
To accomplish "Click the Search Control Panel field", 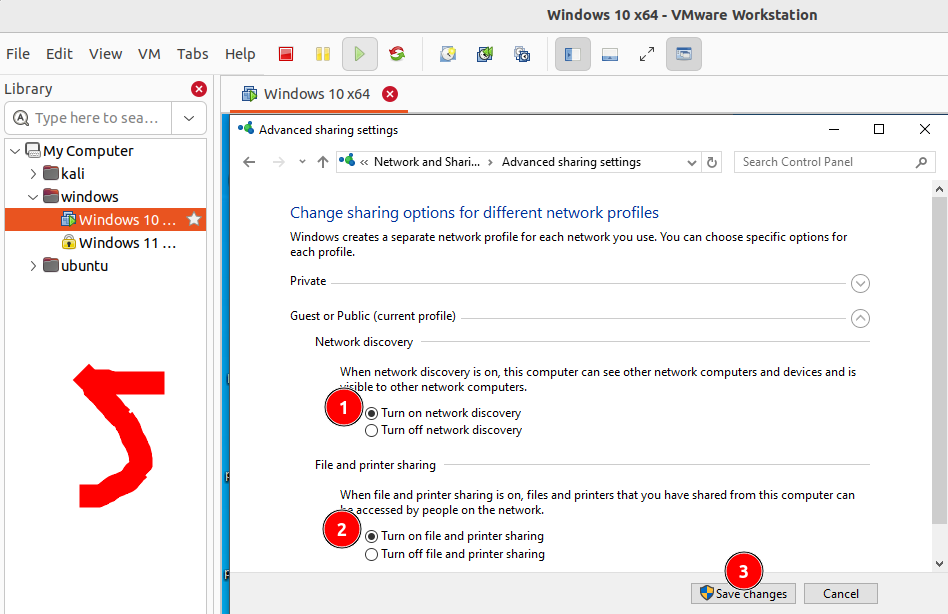I will click(834, 162).
